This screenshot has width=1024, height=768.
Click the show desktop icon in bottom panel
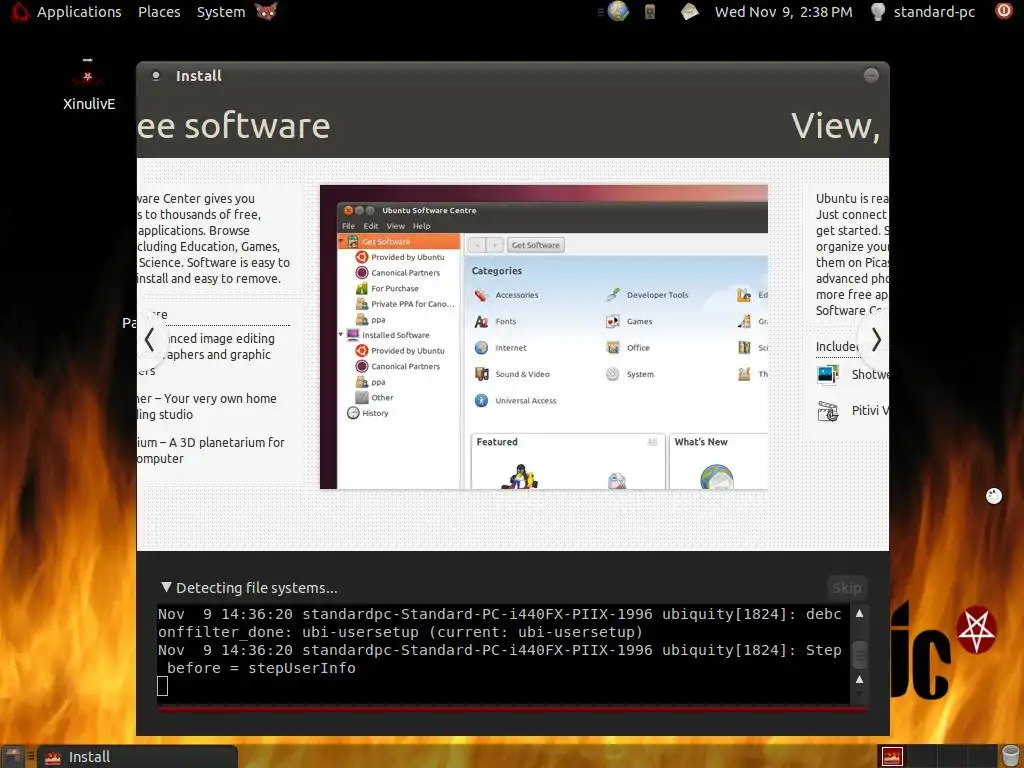[13, 756]
